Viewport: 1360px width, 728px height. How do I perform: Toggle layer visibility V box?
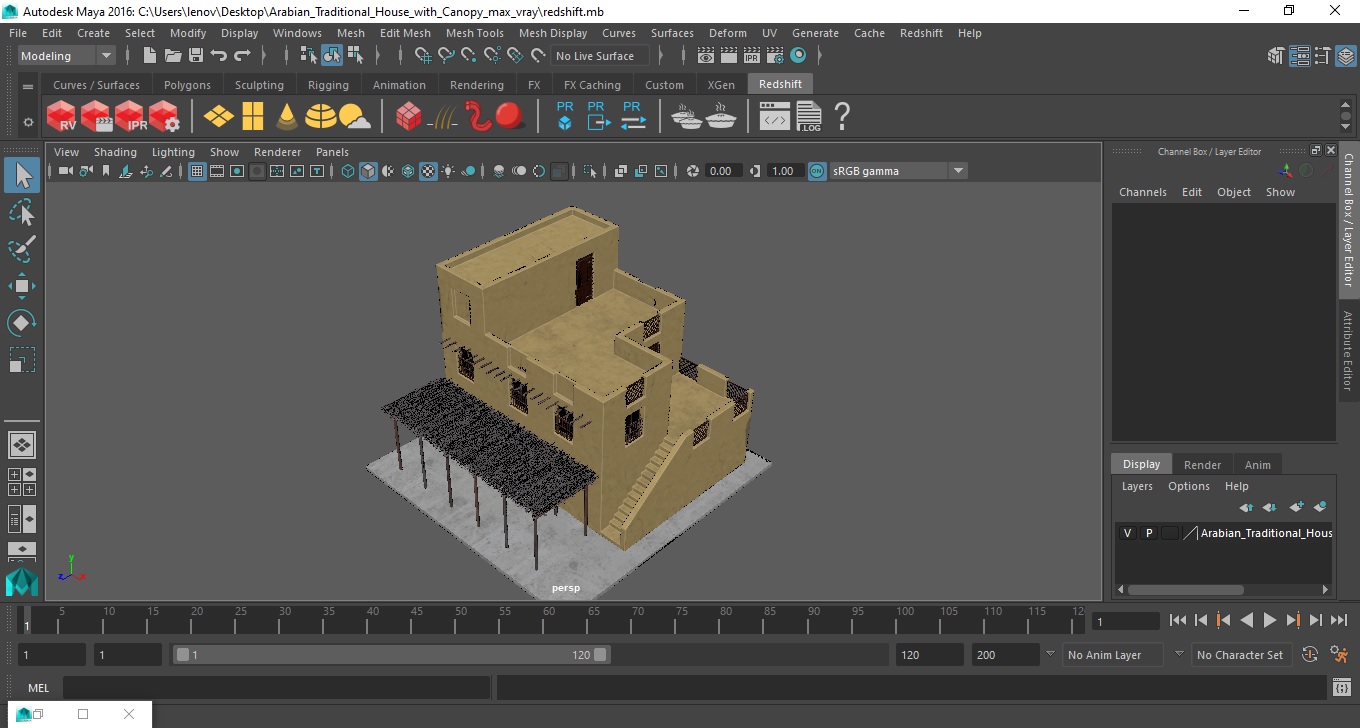coord(1127,533)
